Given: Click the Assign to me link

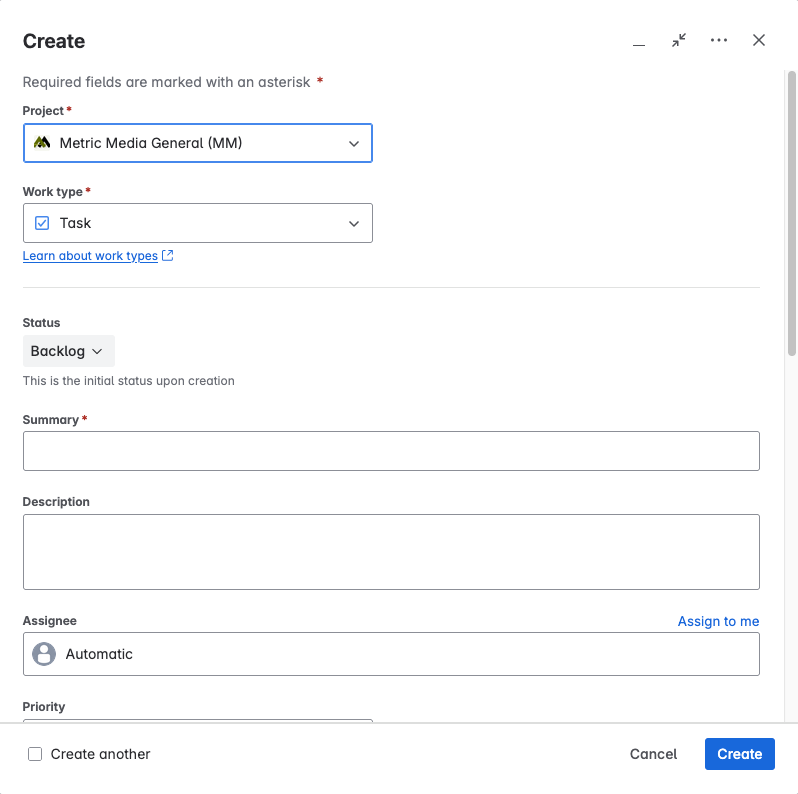Looking at the screenshot, I should [x=718, y=621].
